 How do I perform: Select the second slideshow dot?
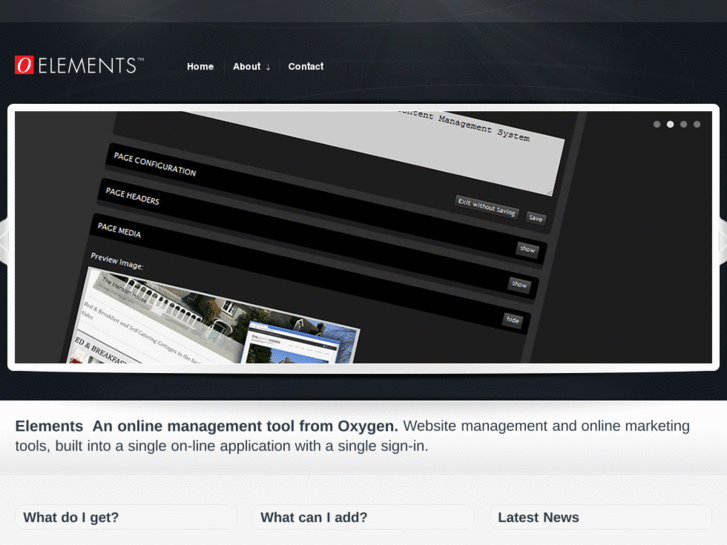pos(670,124)
